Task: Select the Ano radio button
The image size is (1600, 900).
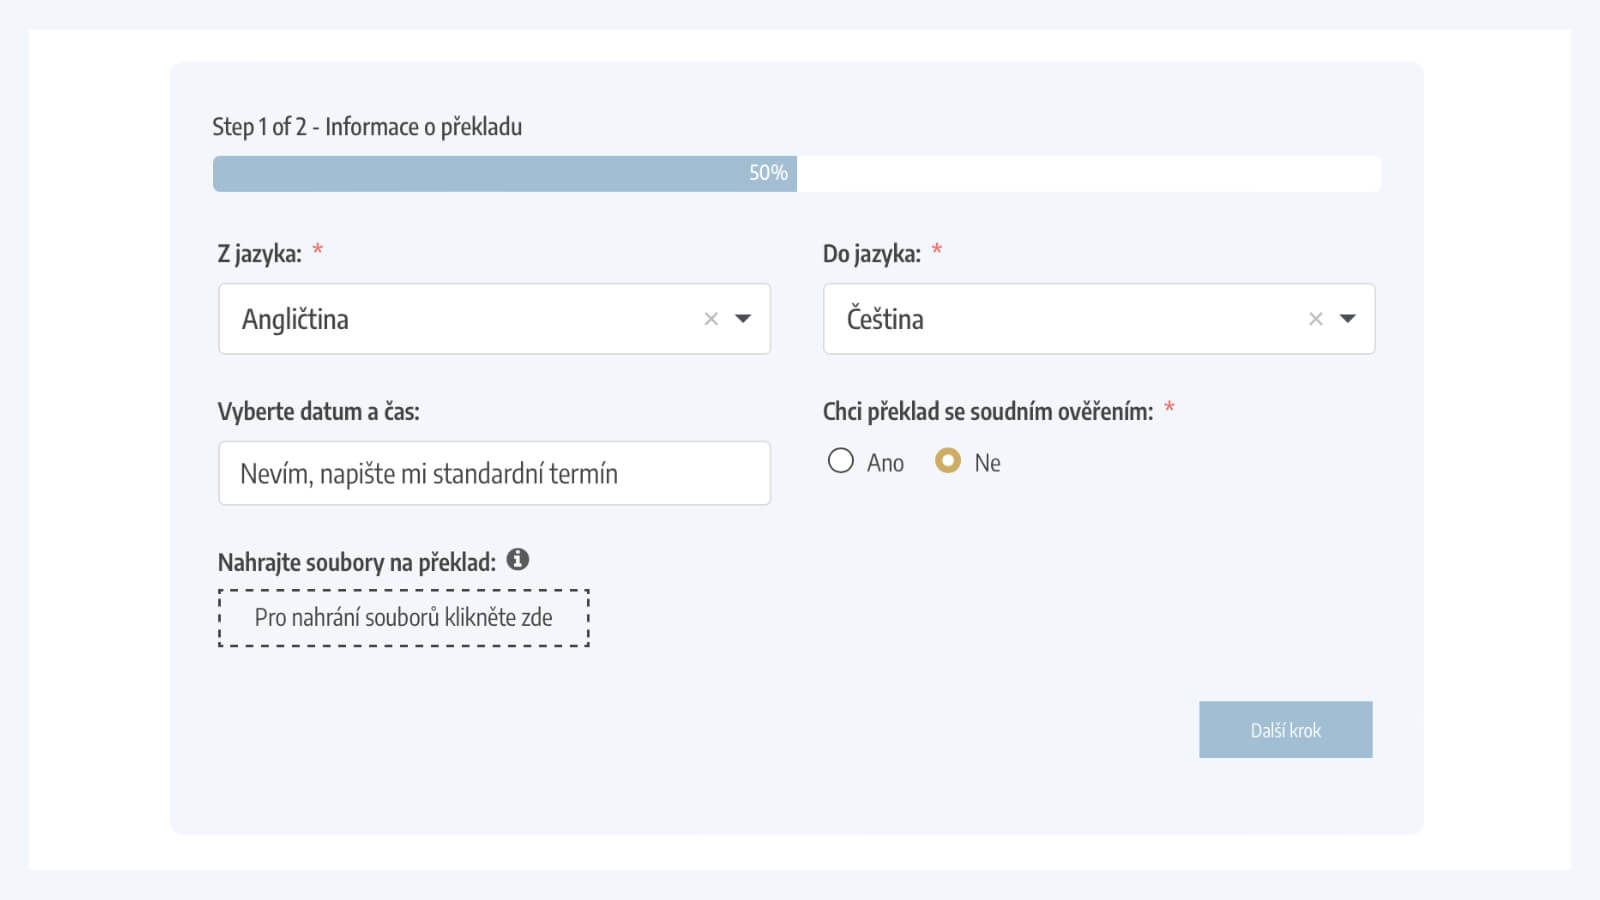Action: tap(841, 461)
